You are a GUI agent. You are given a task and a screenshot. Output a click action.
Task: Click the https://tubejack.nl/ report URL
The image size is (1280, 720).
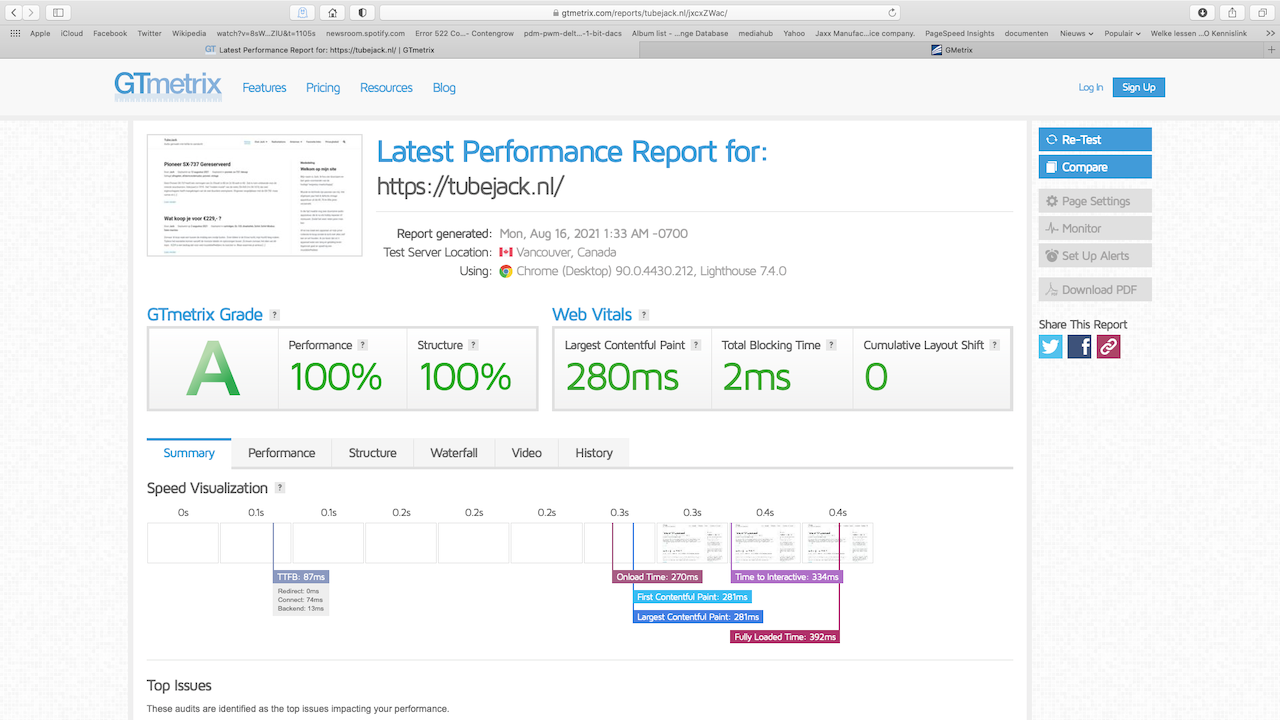coord(470,185)
